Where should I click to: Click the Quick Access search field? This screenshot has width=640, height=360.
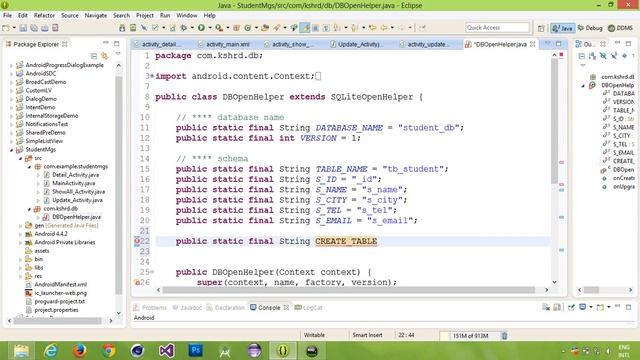497,28
